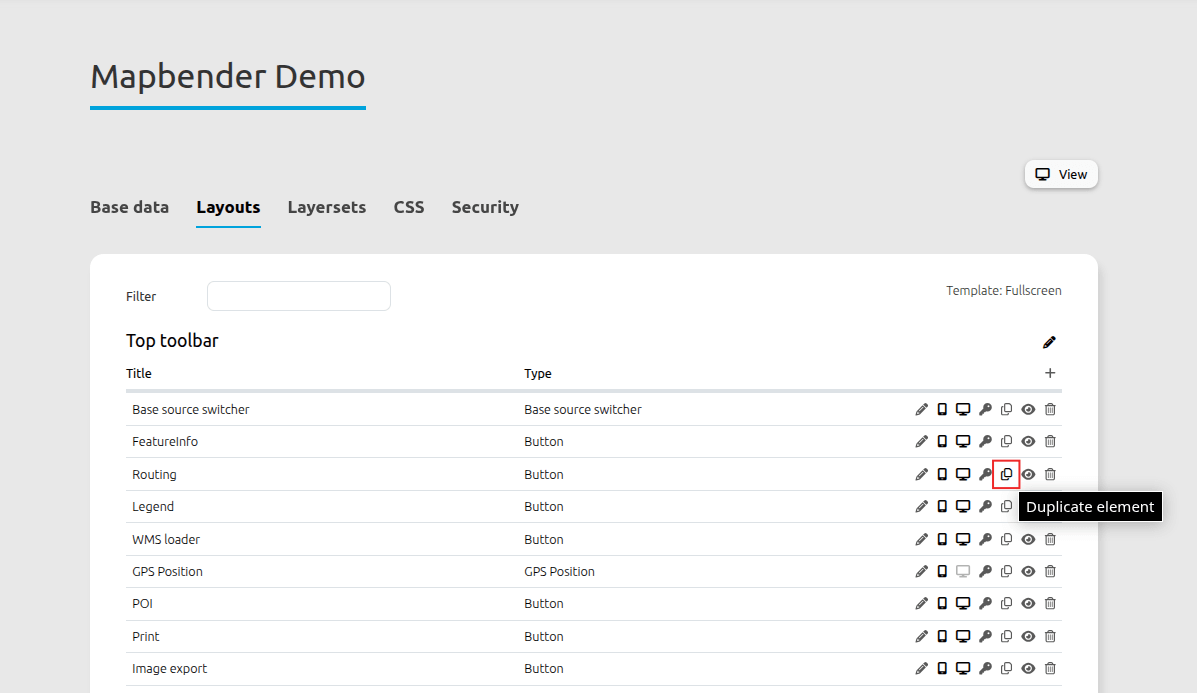Add a new element to Top toolbar
1197x693 pixels.
[x=1050, y=373]
